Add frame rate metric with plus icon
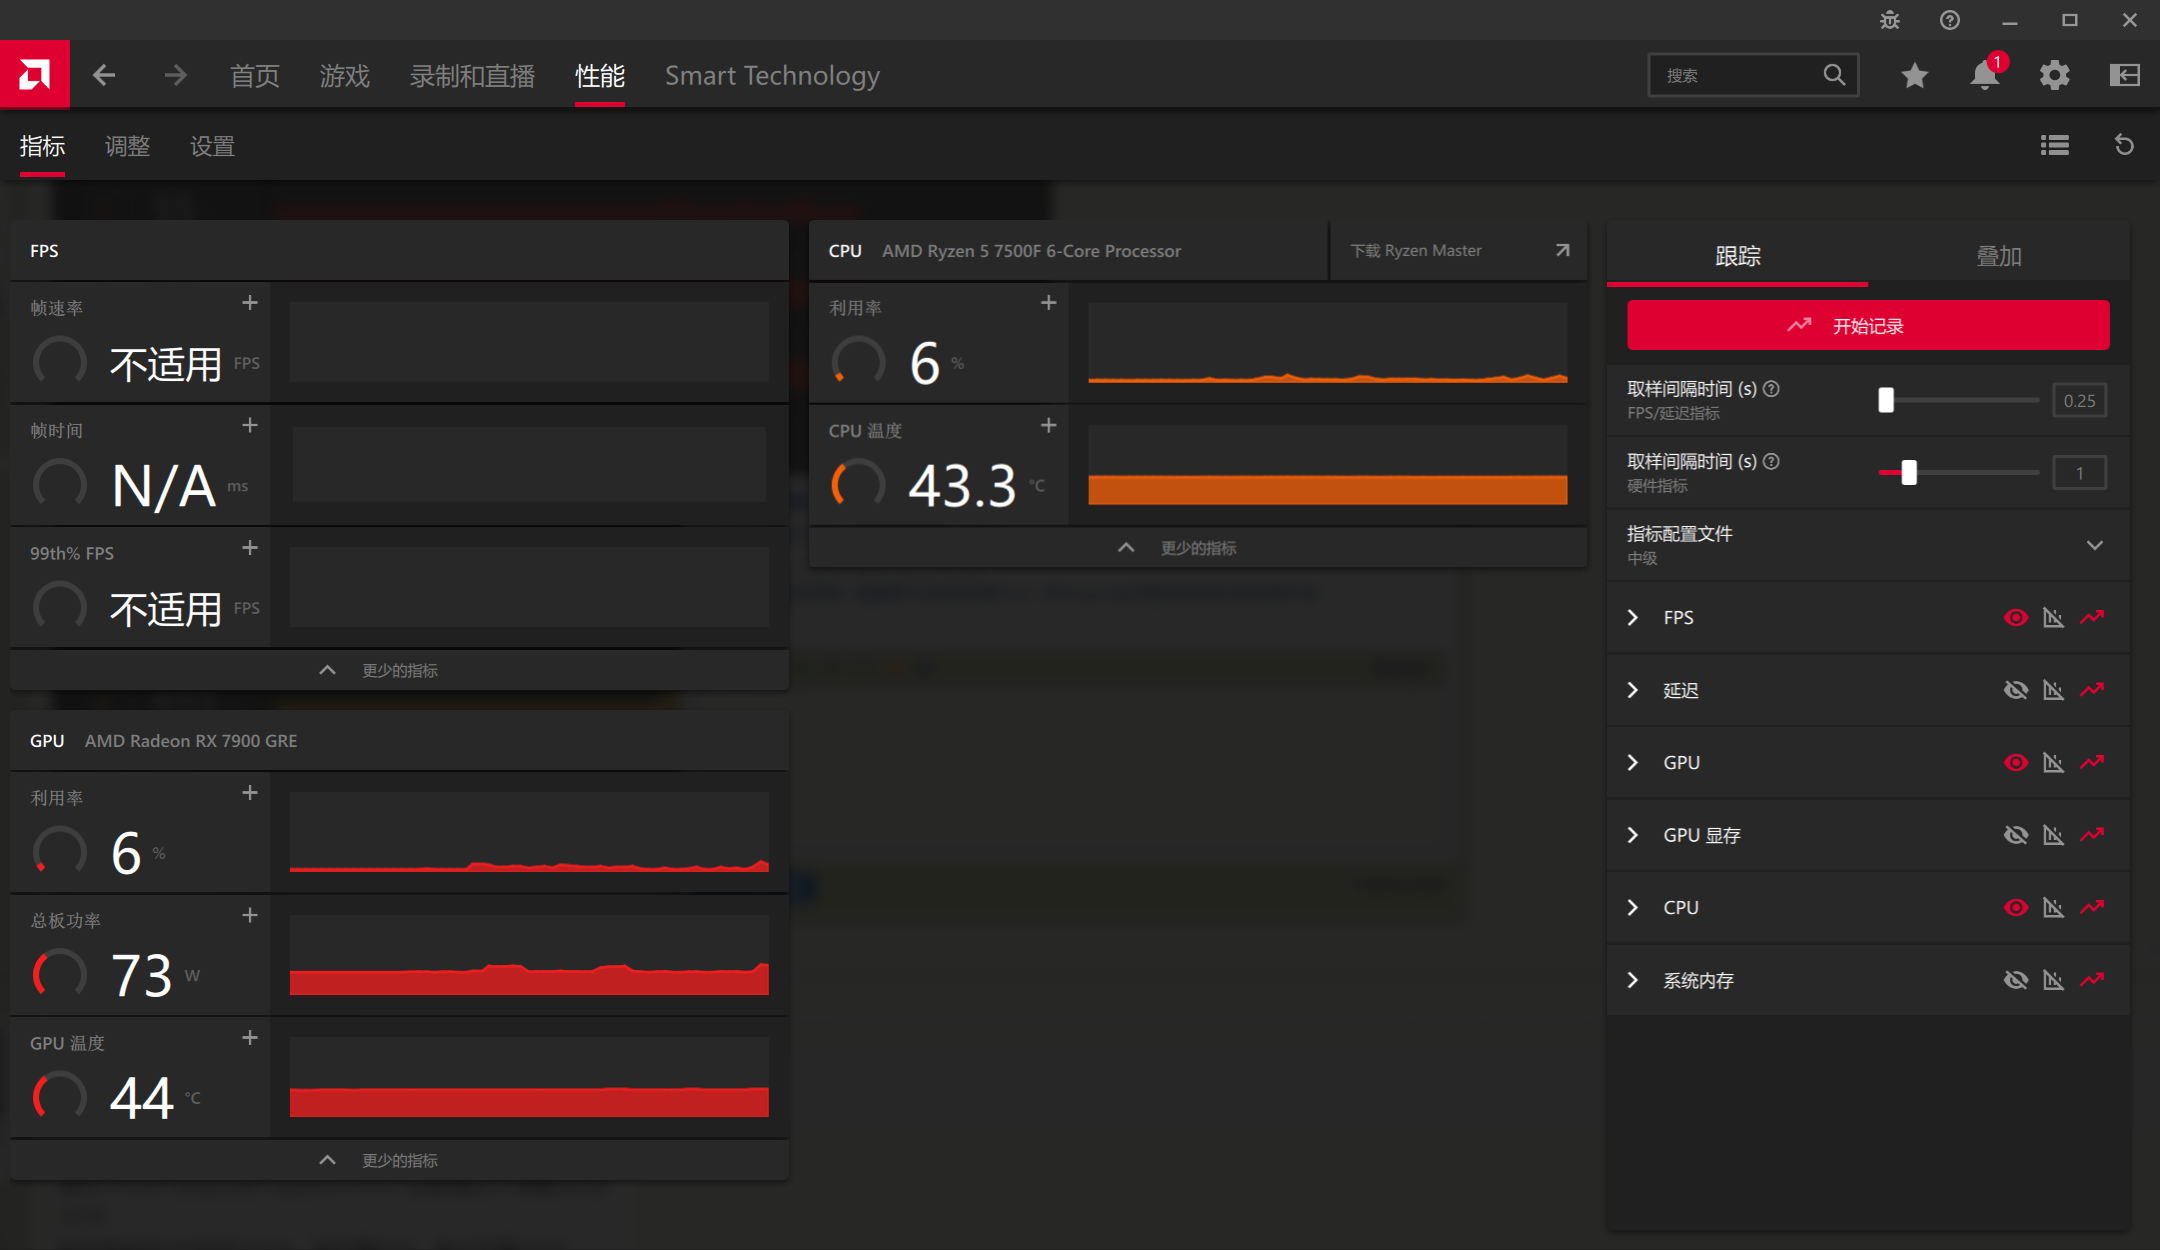The image size is (2160, 1250). (x=250, y=303)
